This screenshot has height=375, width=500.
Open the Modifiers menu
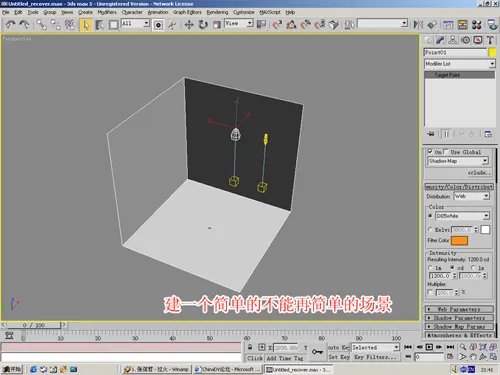click(107, 12)
